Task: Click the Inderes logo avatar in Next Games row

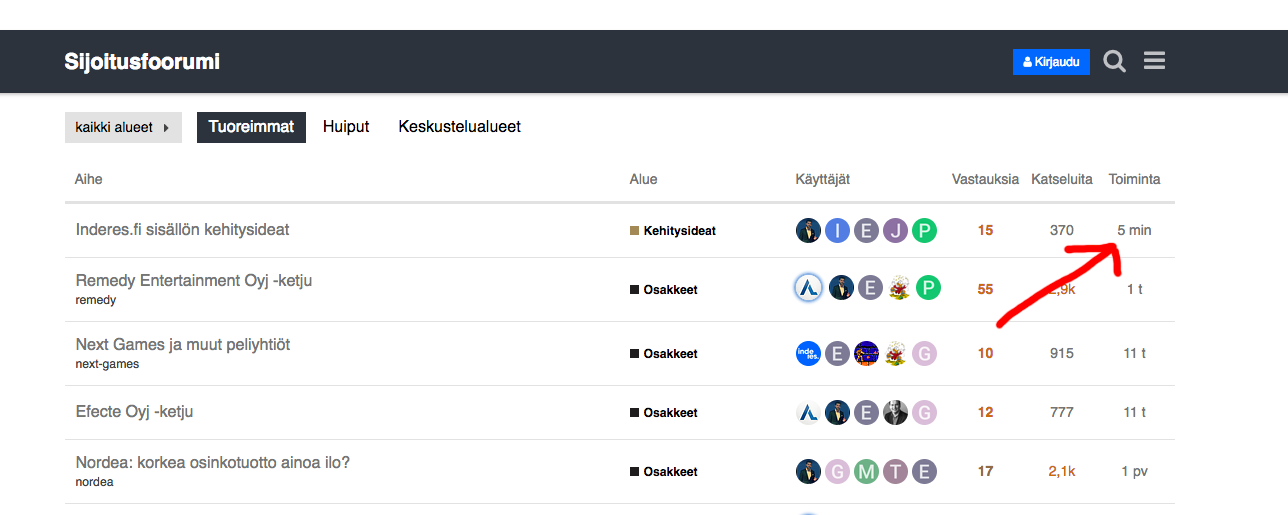Action: point(808,353)
